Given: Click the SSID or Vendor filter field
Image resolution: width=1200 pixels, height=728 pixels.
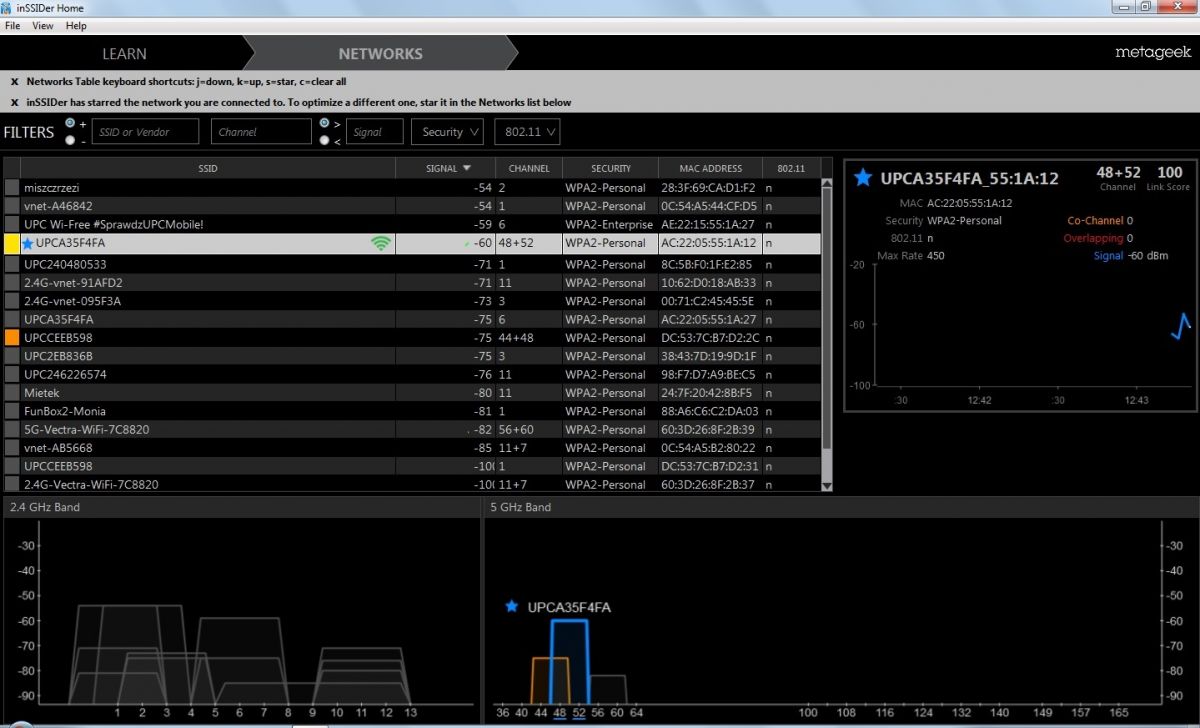Looking at the screenshot, I should click(146, 132).
